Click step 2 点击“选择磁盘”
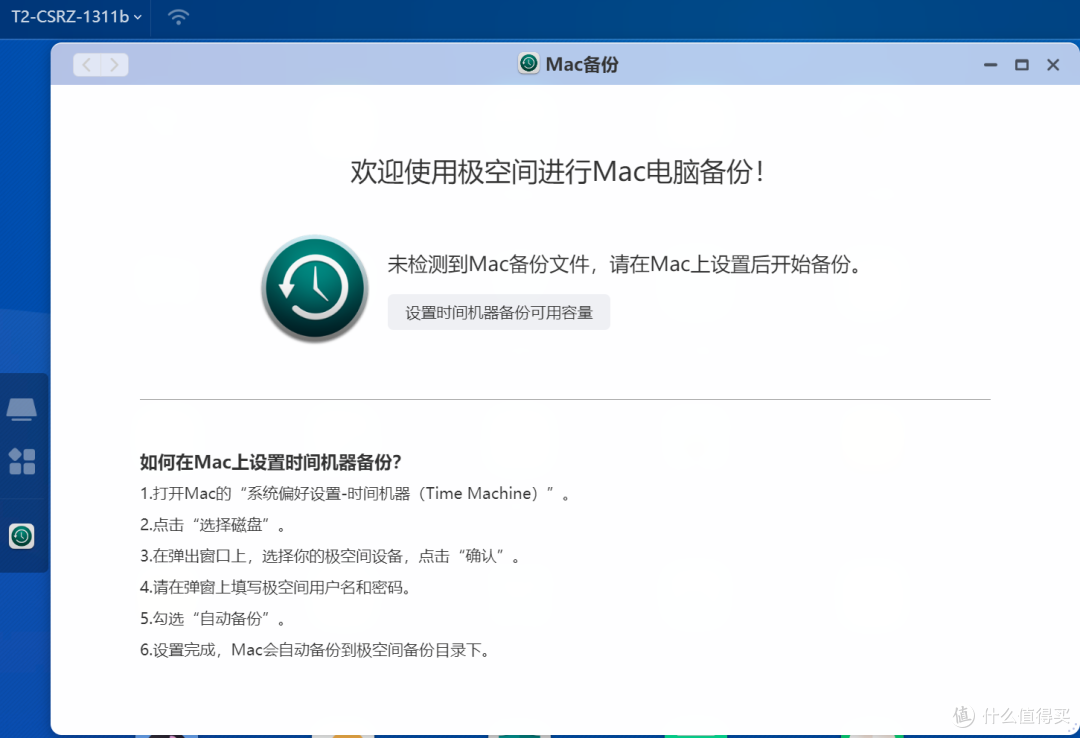Screen dimensions: 1080x738 [x=212, y=525]
